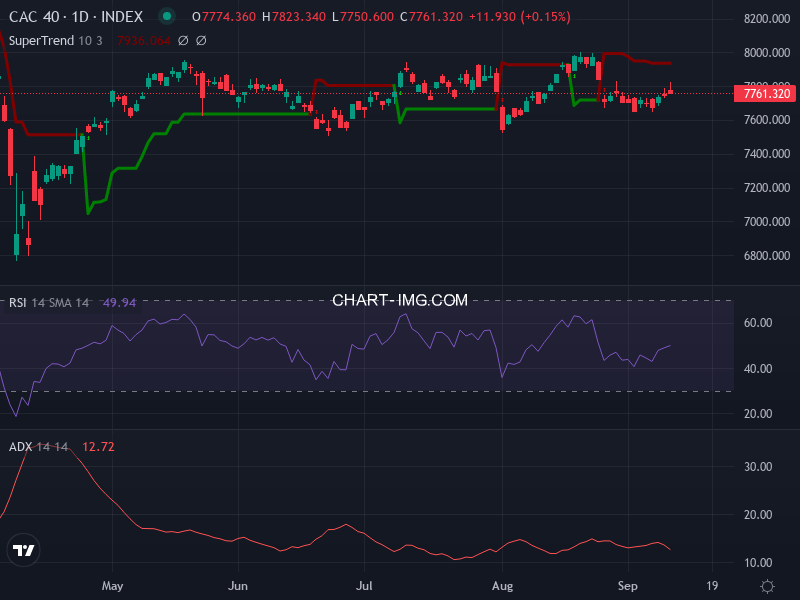Click the ADX value 12.72
Viewport: 800px width, 600px height.
click(x=98, y=447)
